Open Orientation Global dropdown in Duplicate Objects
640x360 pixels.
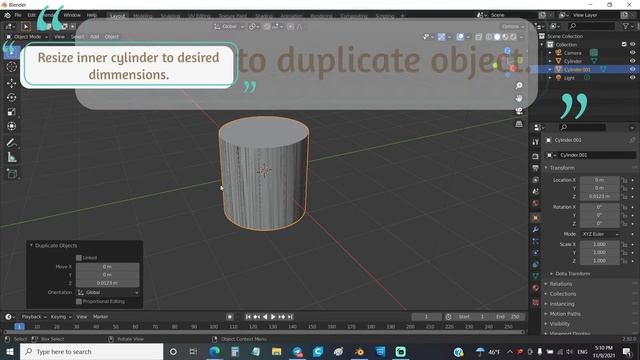click(108, 292)
